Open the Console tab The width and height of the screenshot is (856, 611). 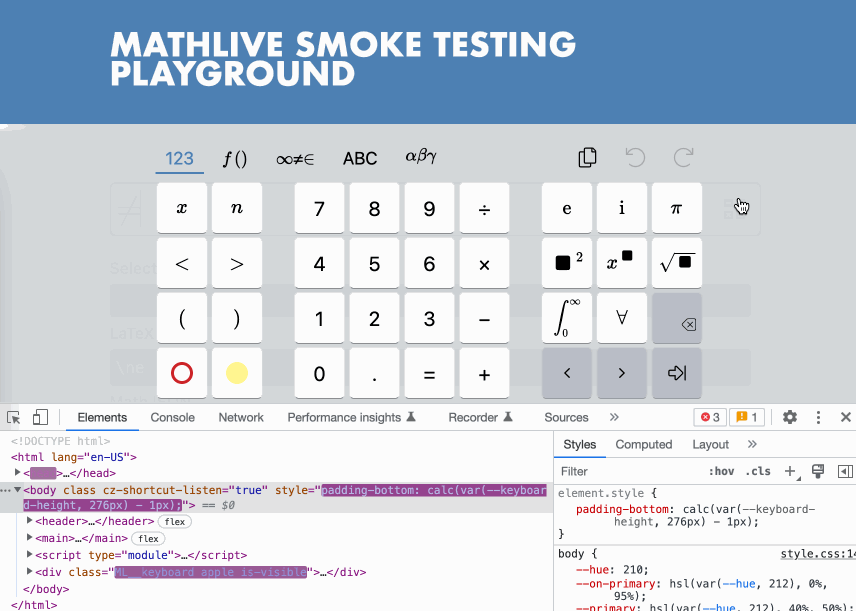pos(173,417)
